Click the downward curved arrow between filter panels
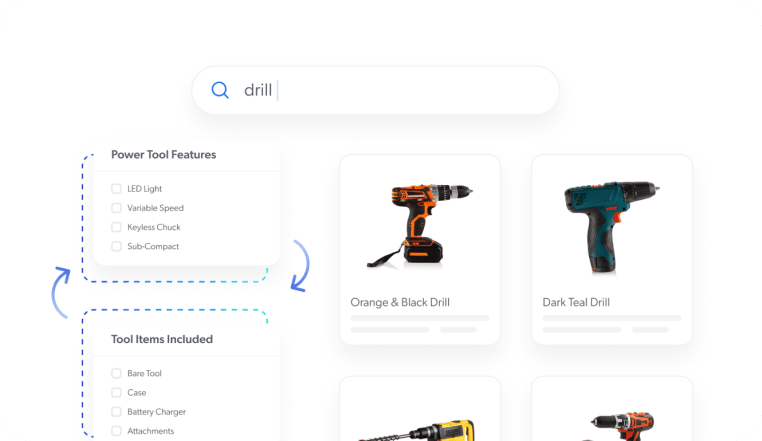 [300, 265]
